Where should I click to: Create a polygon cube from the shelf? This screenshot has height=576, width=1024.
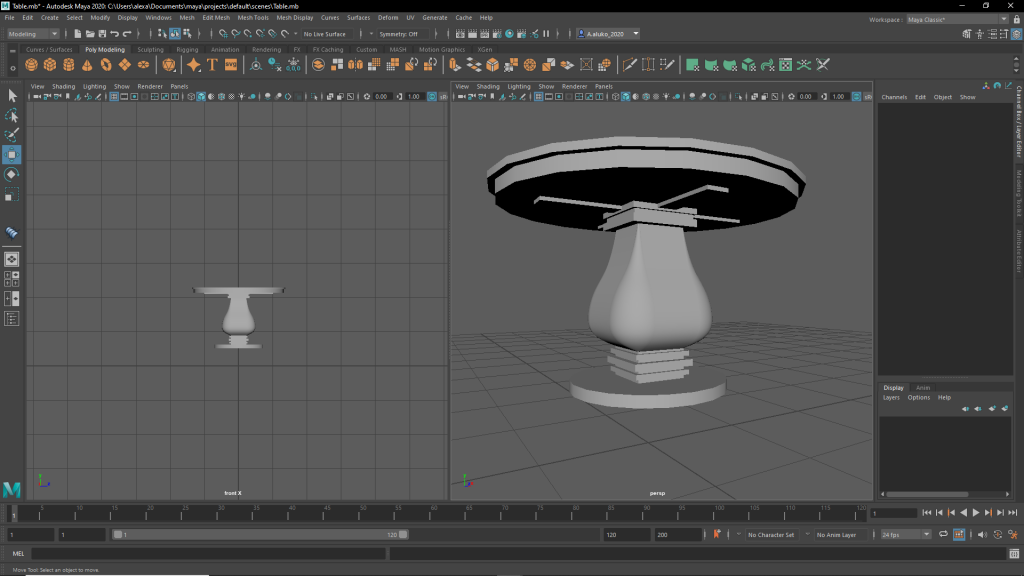(50, 65)
